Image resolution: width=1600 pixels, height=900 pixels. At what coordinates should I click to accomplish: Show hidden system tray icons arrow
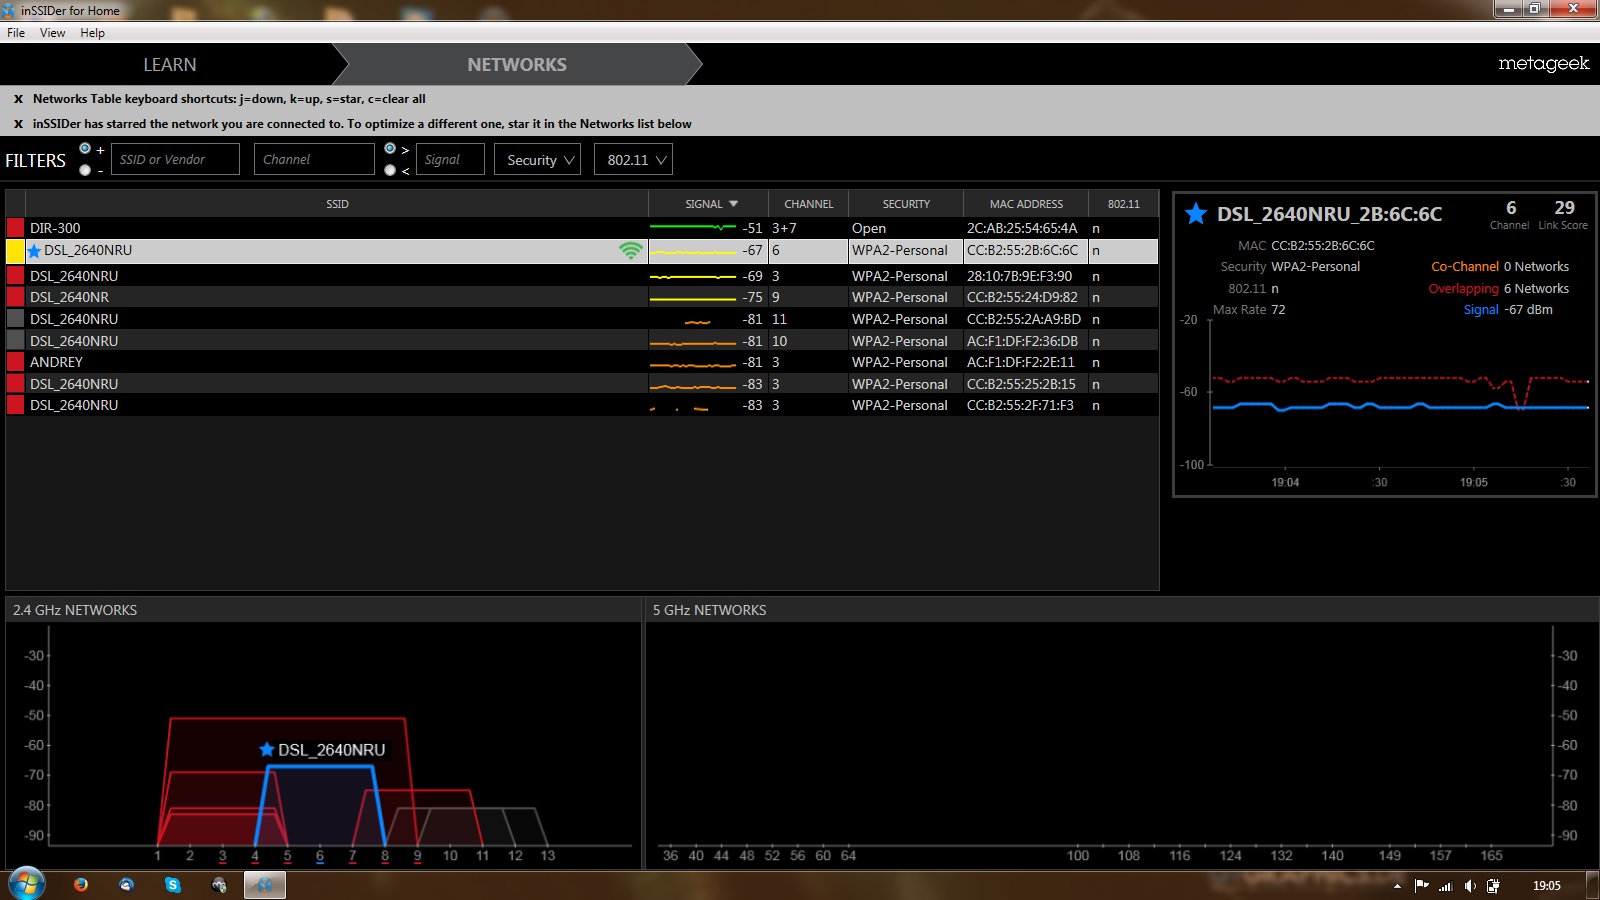(1397, 886)
